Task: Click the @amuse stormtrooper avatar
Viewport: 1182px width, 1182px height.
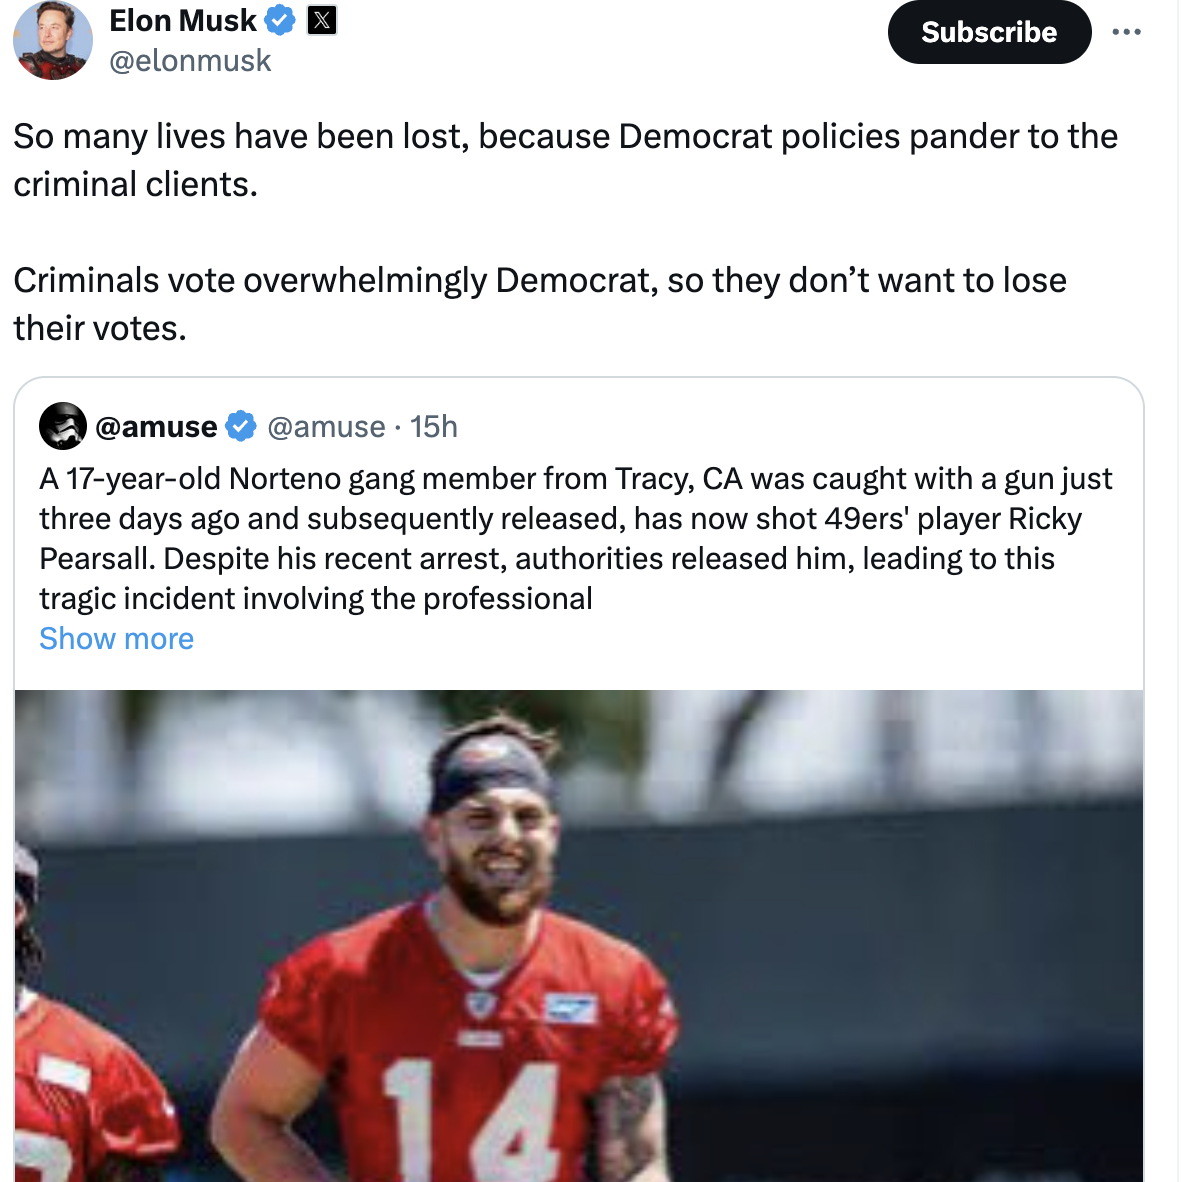Action: pos(62,427)
